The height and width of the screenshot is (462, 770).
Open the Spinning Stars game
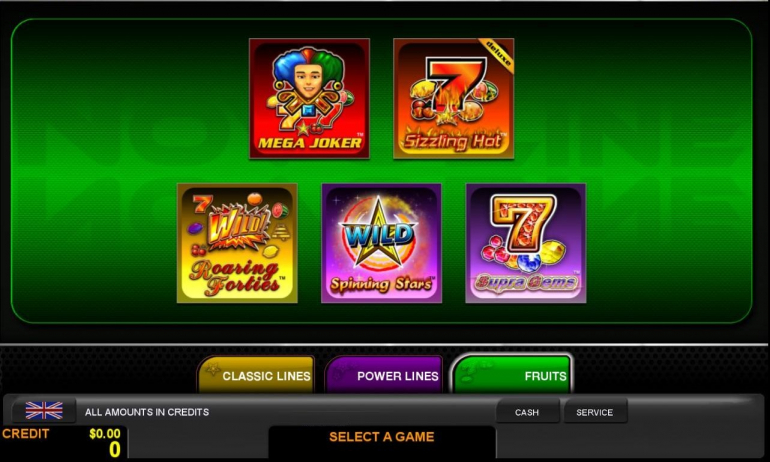click(382, 244)
